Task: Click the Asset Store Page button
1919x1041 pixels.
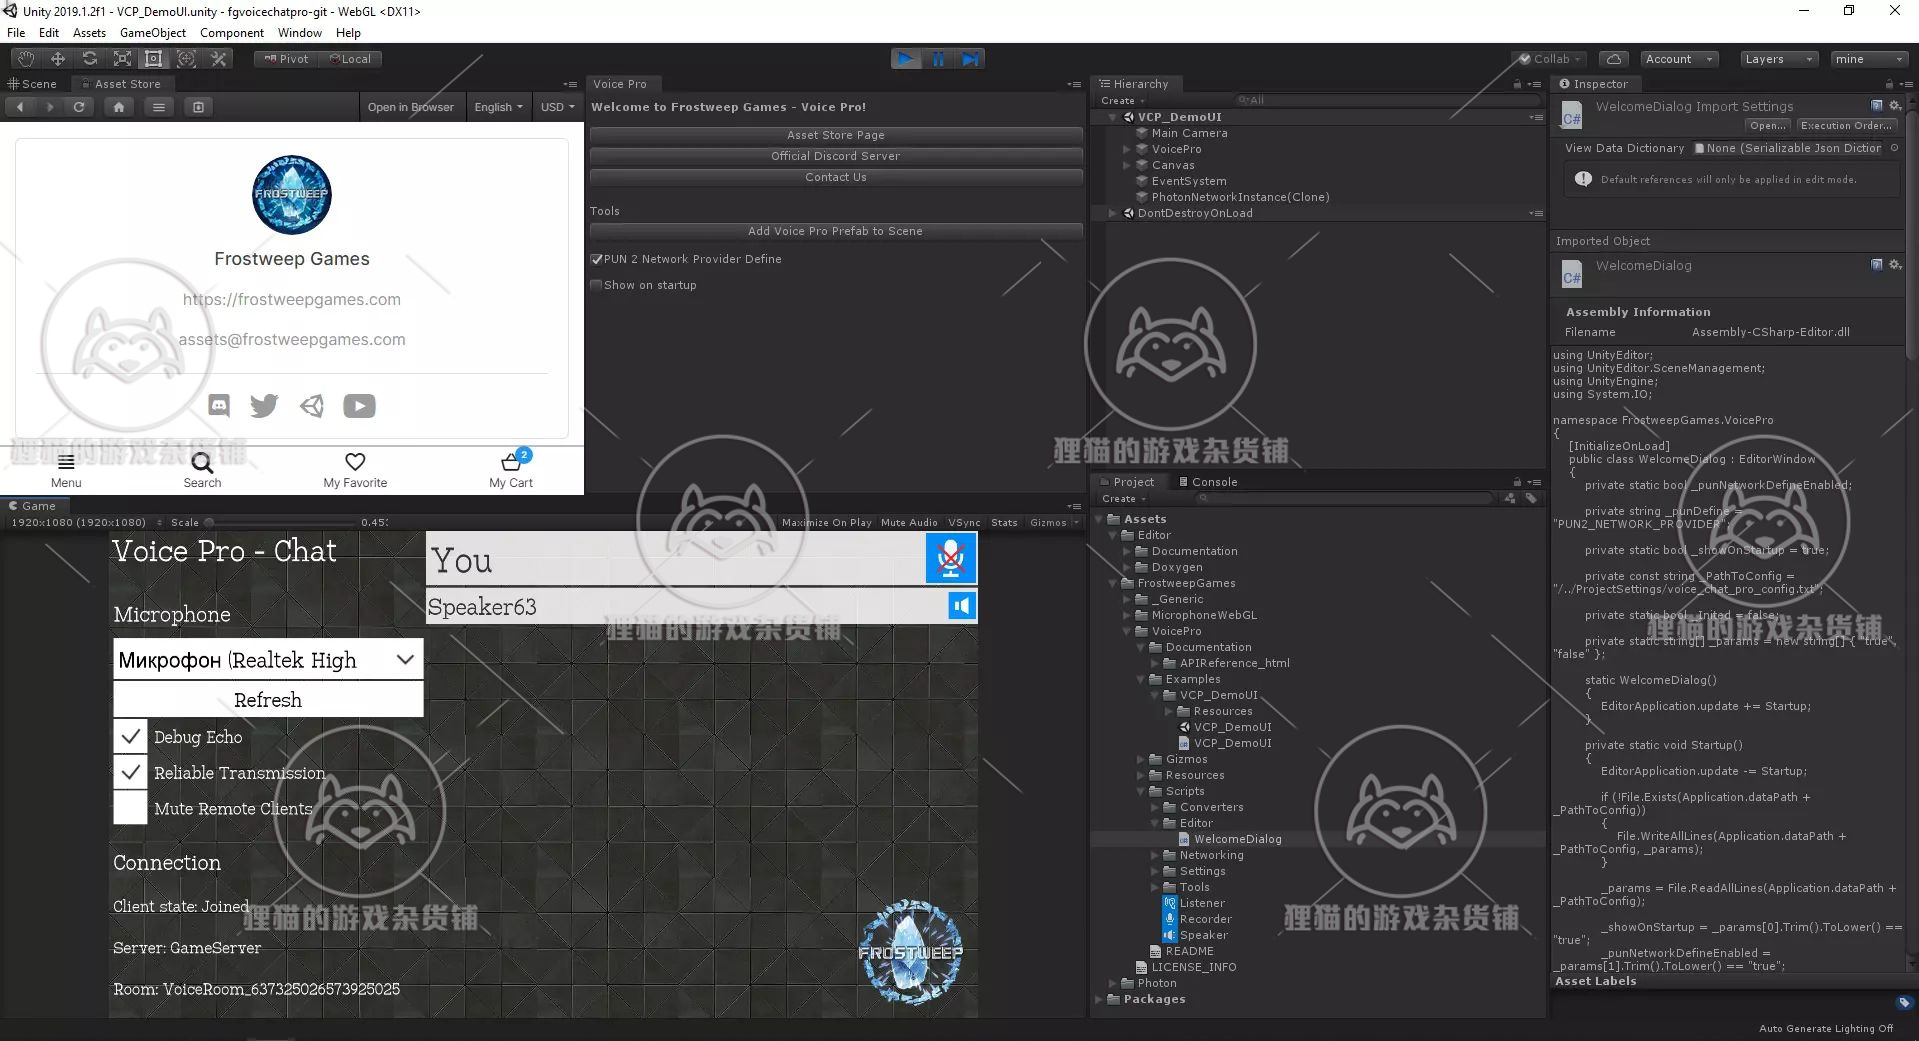Action: [836, 135]
